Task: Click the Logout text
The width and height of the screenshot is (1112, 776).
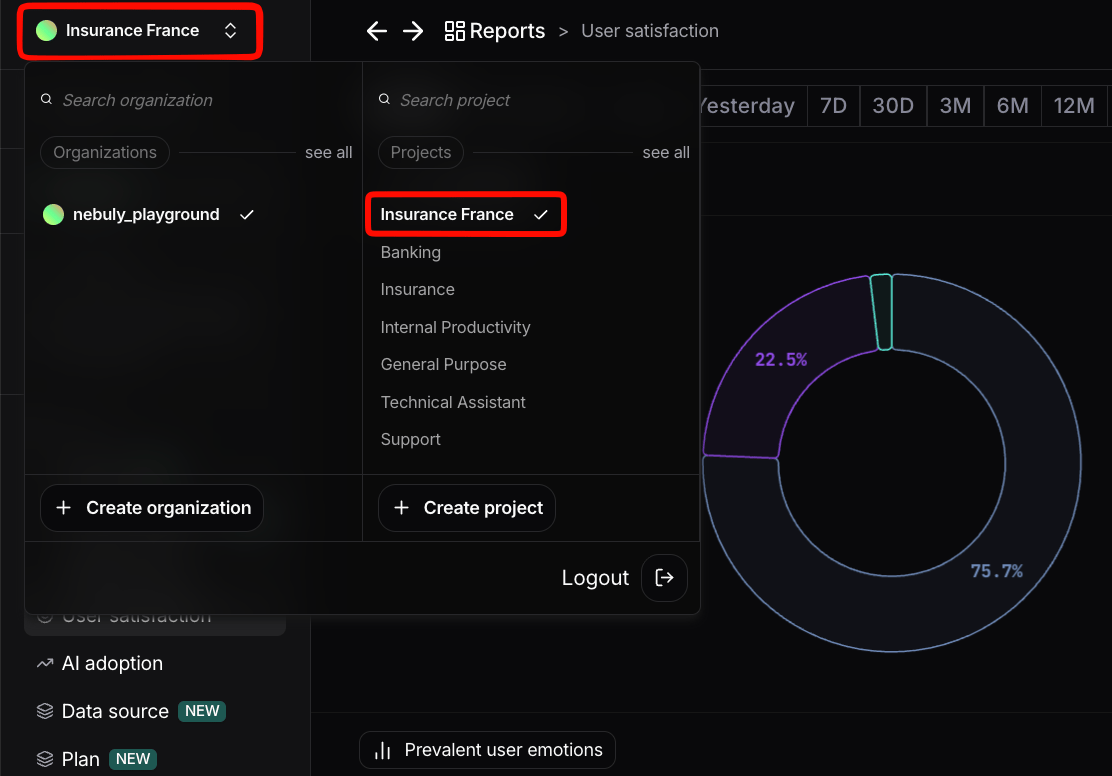Action: 595,578
